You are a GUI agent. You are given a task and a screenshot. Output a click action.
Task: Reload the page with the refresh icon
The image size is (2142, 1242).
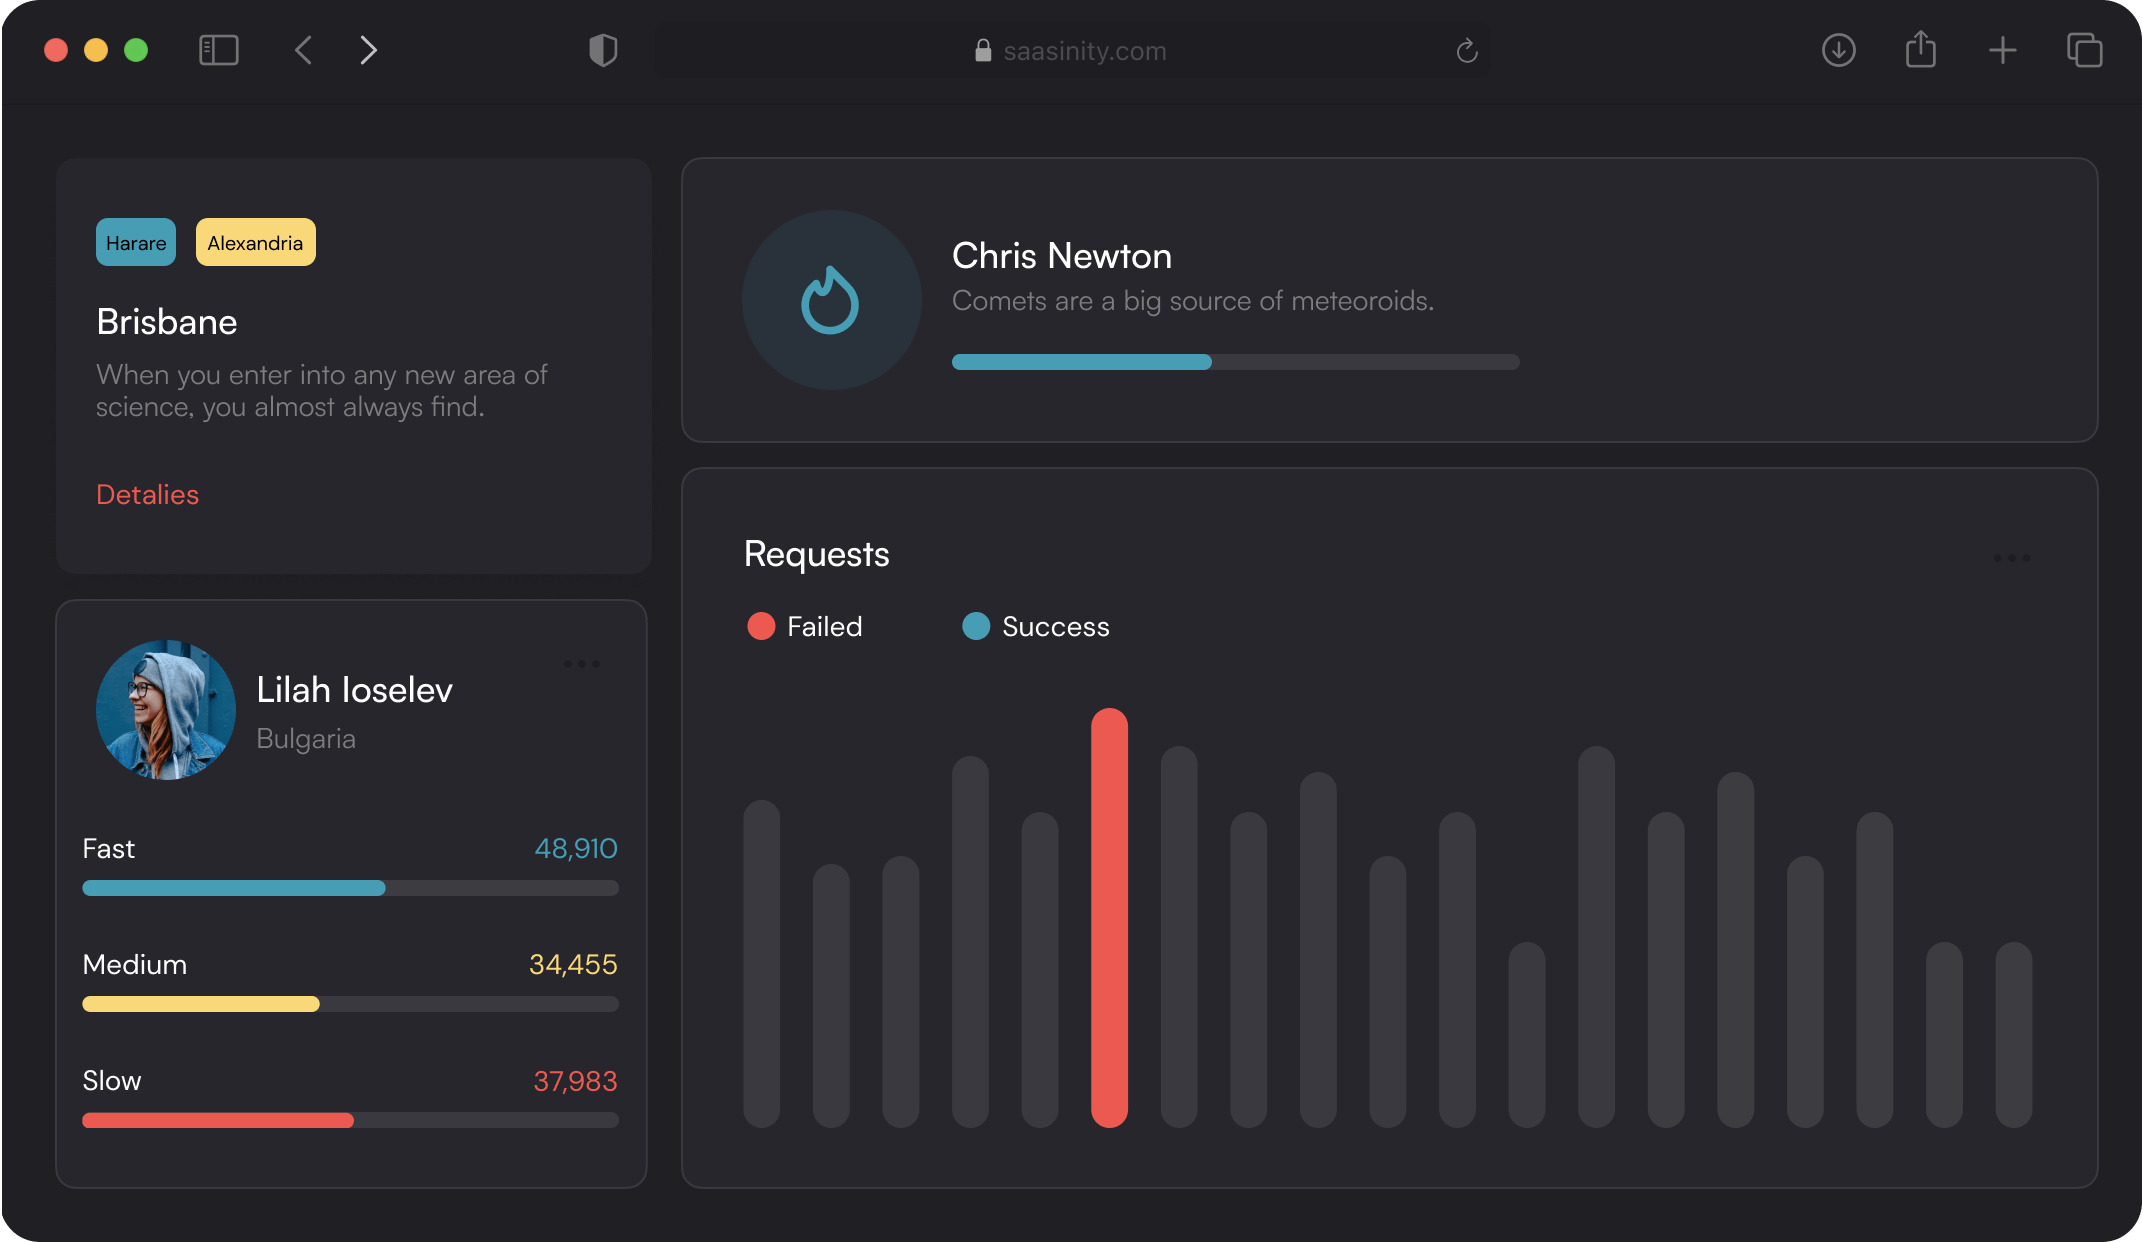click(1466, 51)
